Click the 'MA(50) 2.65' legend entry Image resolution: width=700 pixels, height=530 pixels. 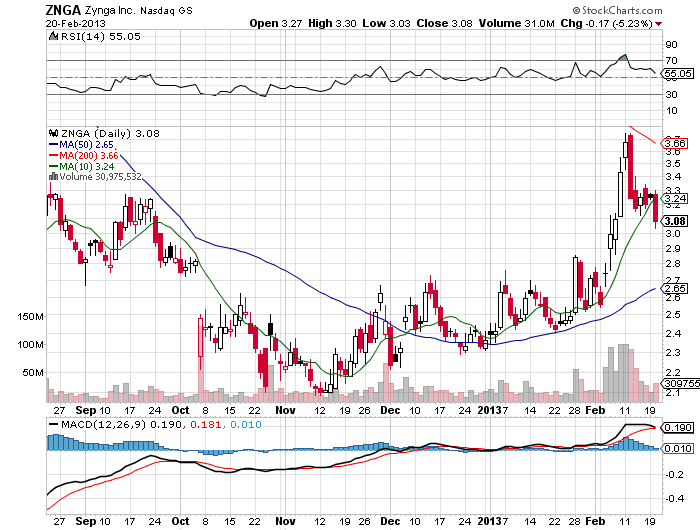[87, 145]
